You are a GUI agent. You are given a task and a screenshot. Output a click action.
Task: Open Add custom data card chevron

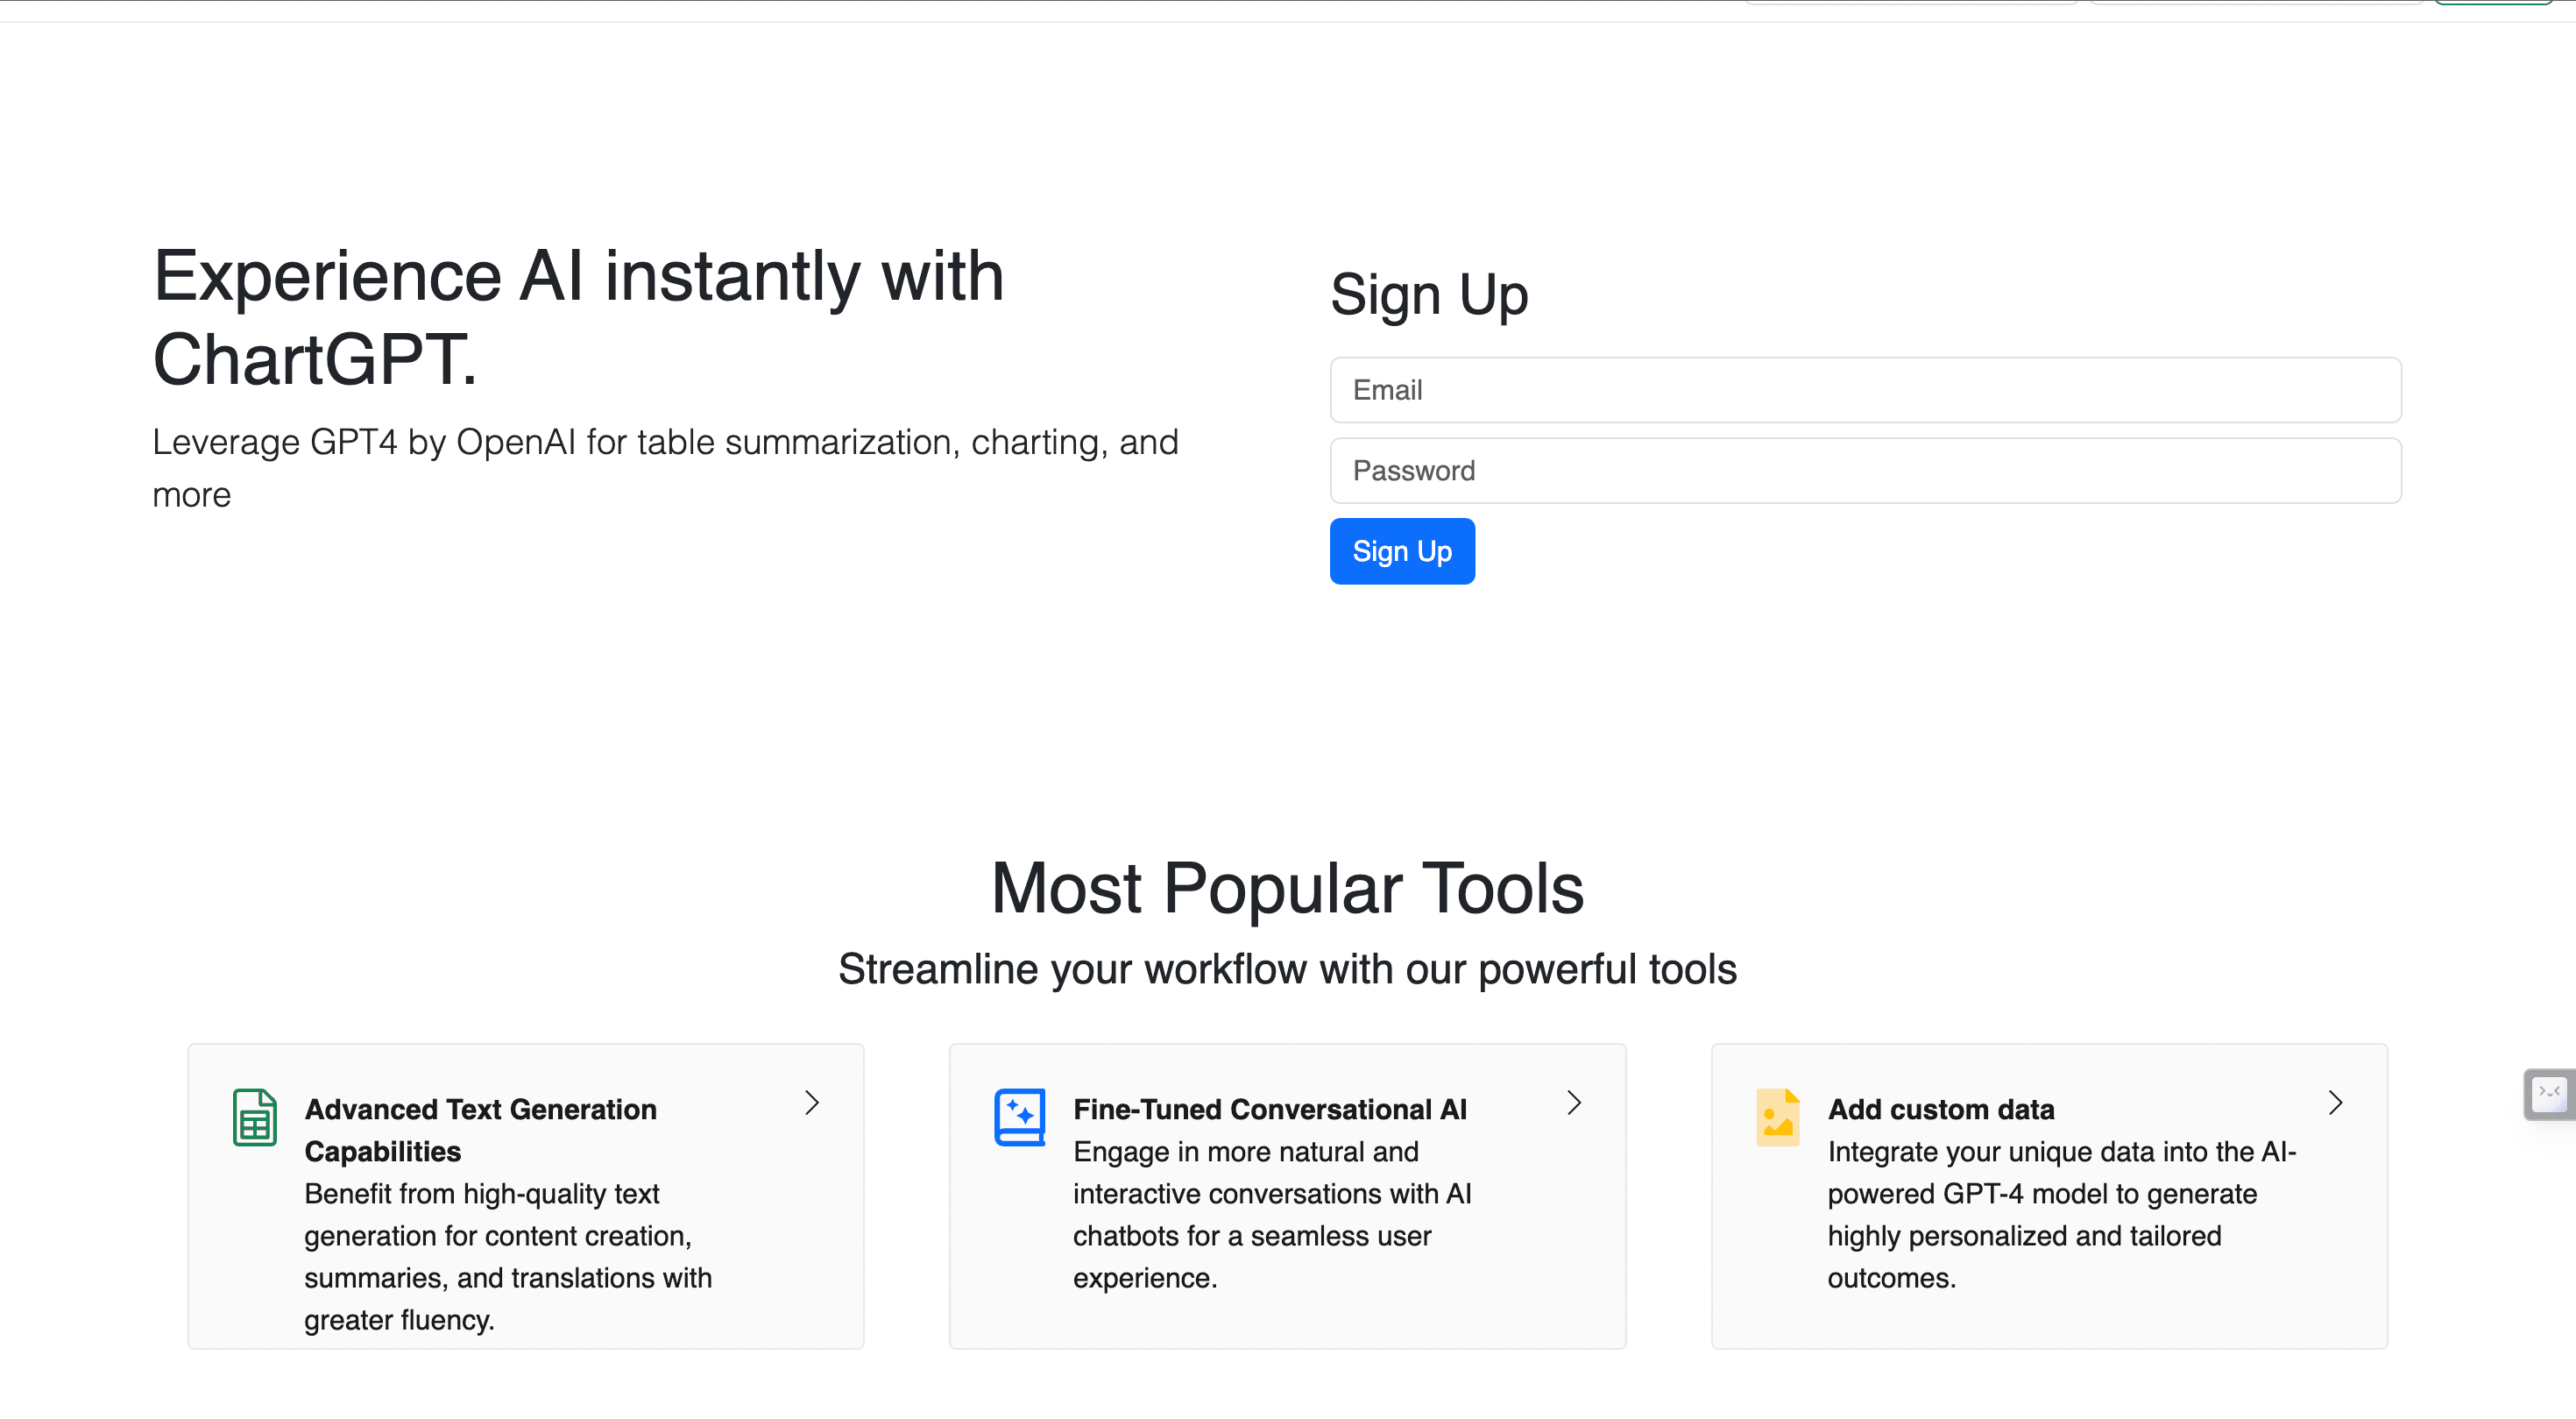pos(2335,1103)
